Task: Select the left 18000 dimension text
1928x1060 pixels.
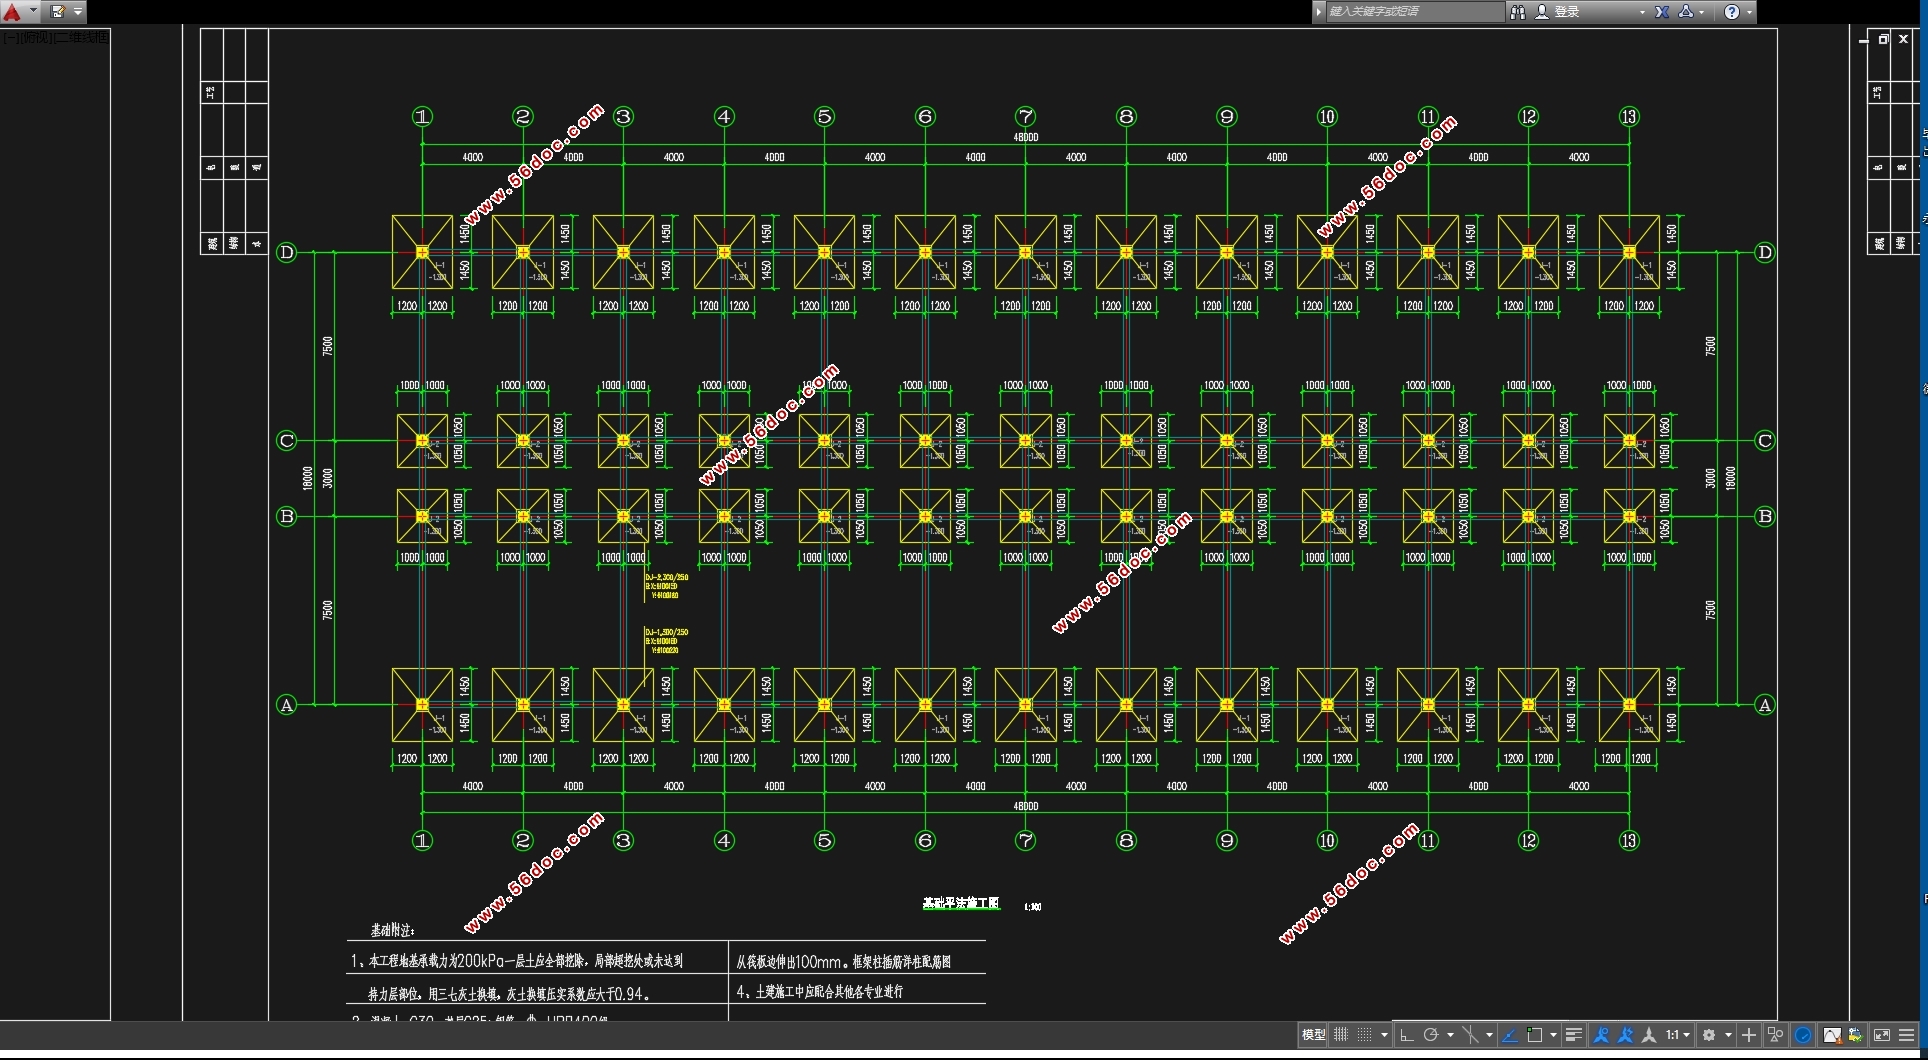Action: pyautogui.click(x=308, y=478)
